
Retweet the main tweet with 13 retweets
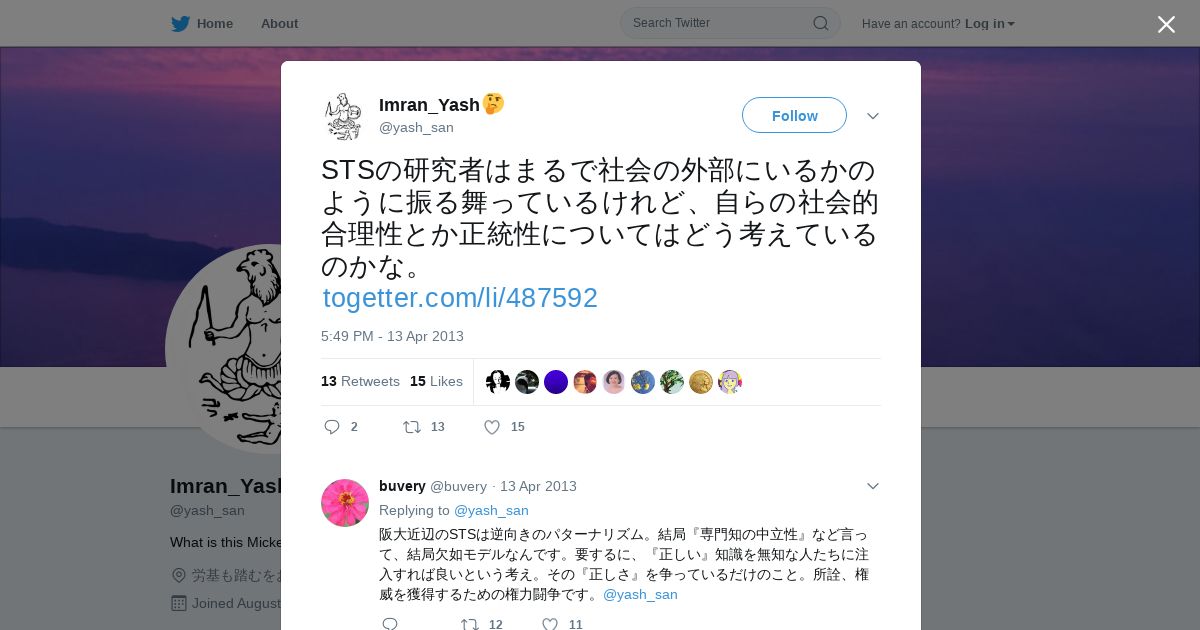[412, 427]
